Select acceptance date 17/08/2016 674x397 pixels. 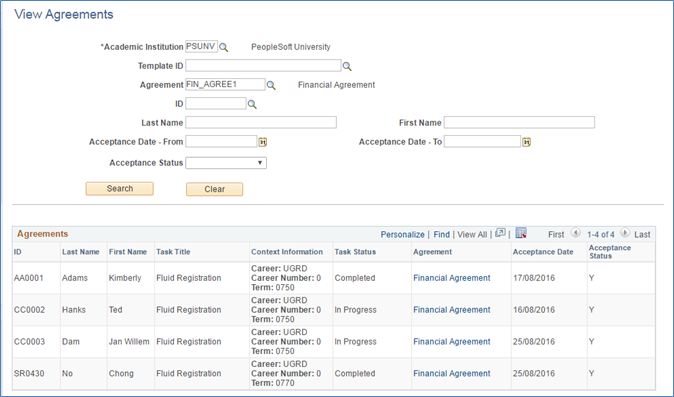[534, 278]
